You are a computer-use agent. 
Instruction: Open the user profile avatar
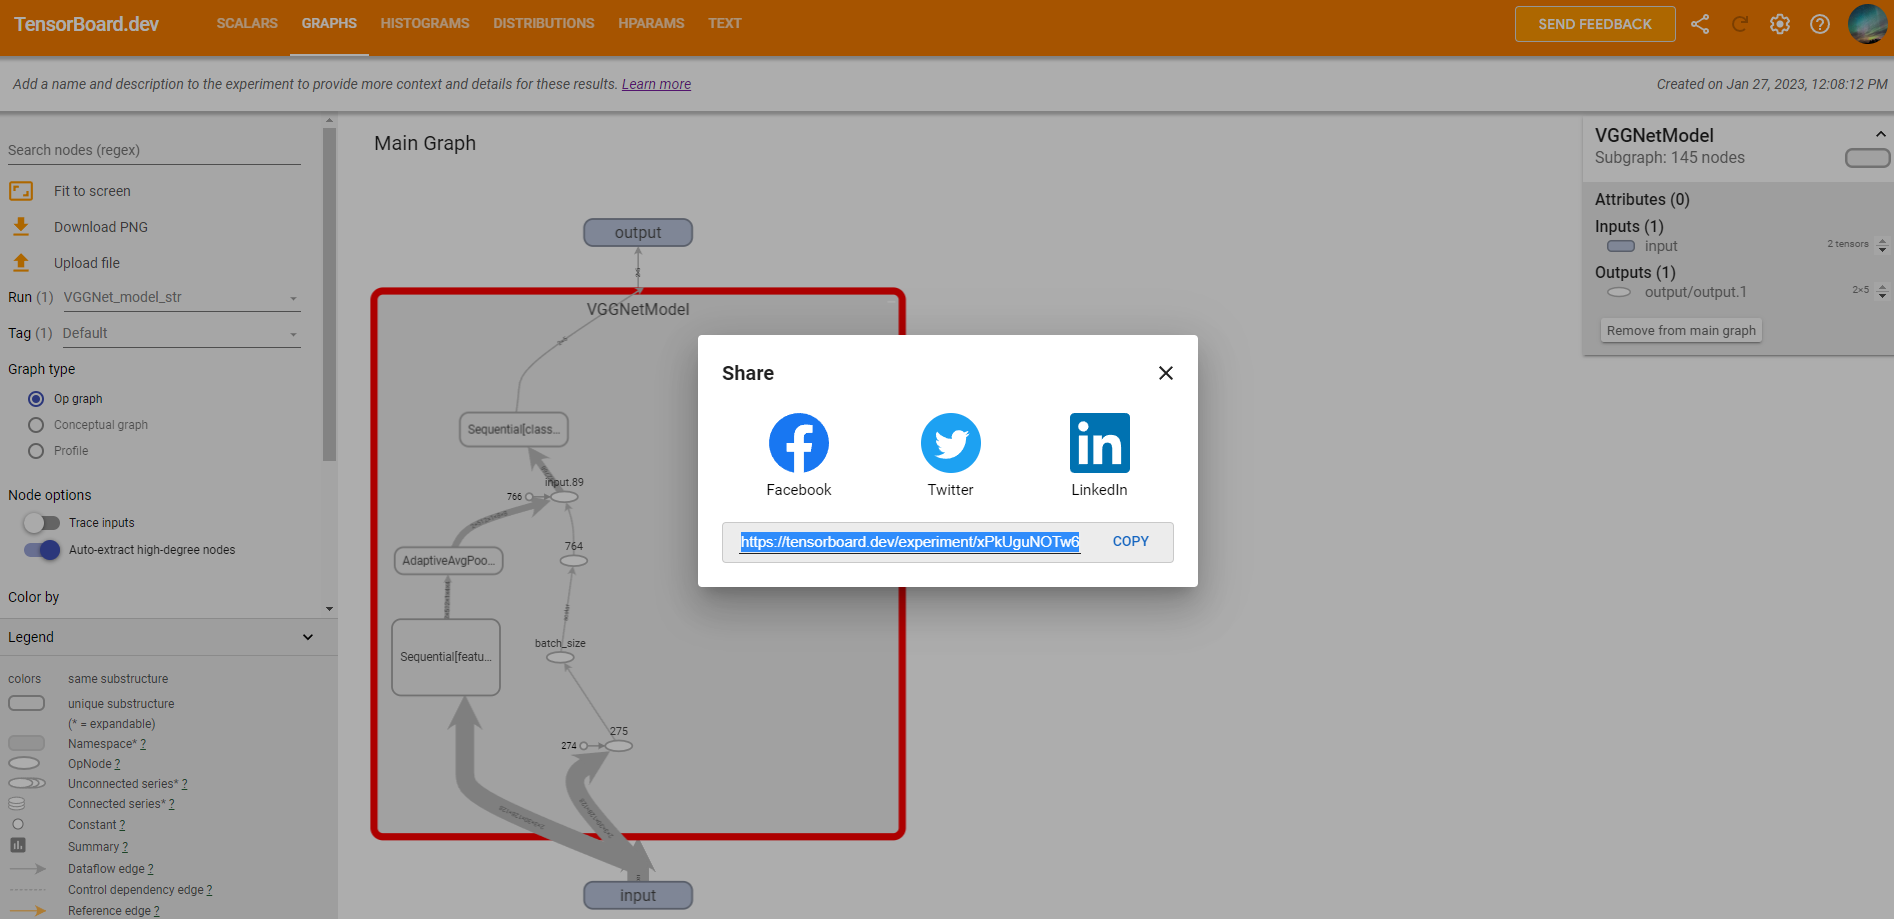(x=1867, y=24)
